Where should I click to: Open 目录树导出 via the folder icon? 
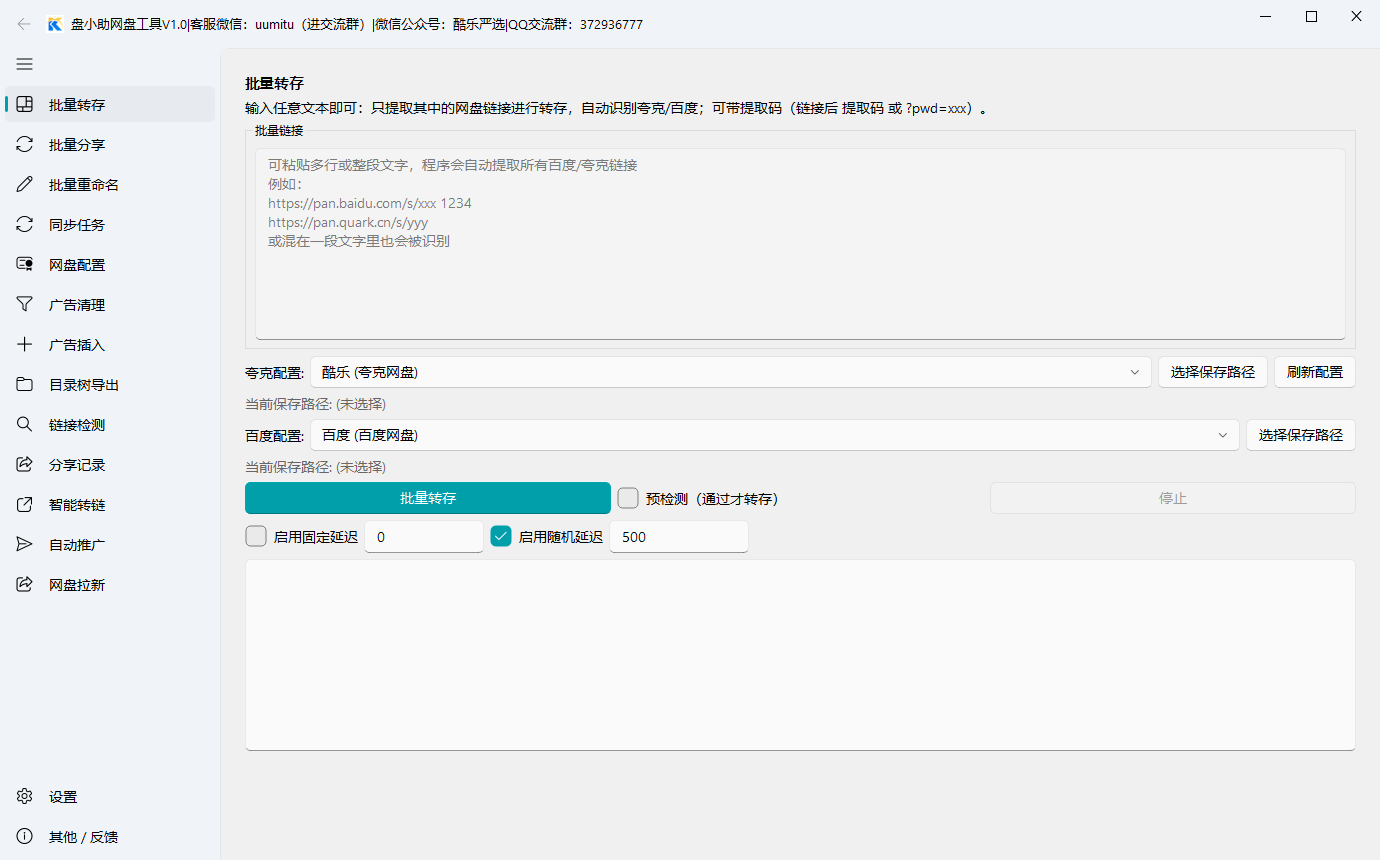(x=24, y=384)
